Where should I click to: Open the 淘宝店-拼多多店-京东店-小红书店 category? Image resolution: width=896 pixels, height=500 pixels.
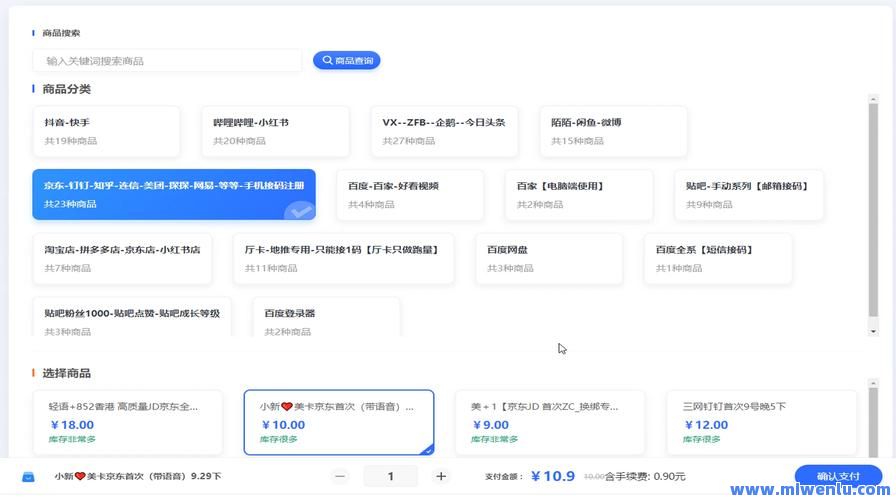[122, 259]
